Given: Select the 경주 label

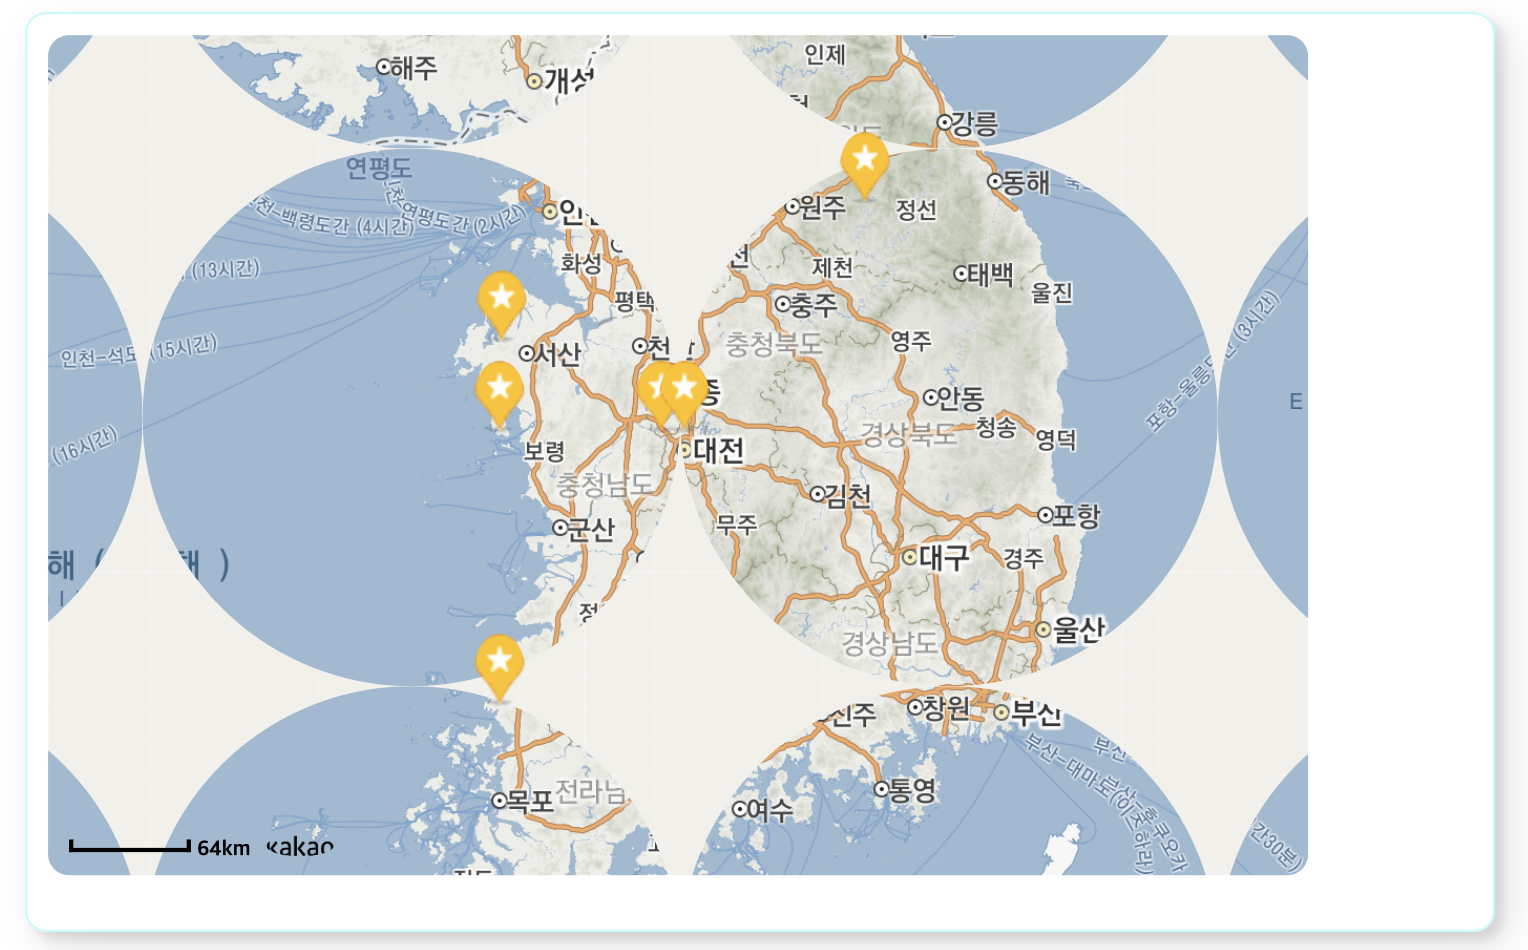Looking at the screenshot, I should [x=1023, y=559].
